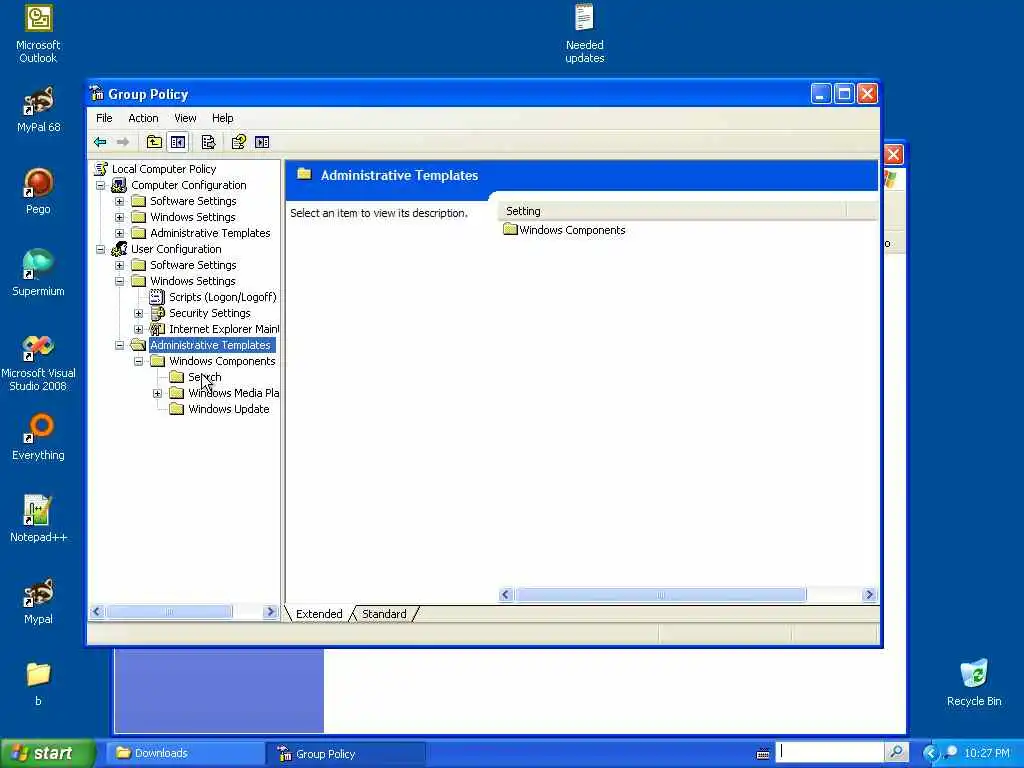Image resolution: width=1024 pixels, height=768 pixels.
Task: Open the Everything desktop shortcut
Action: click(38, 438)
